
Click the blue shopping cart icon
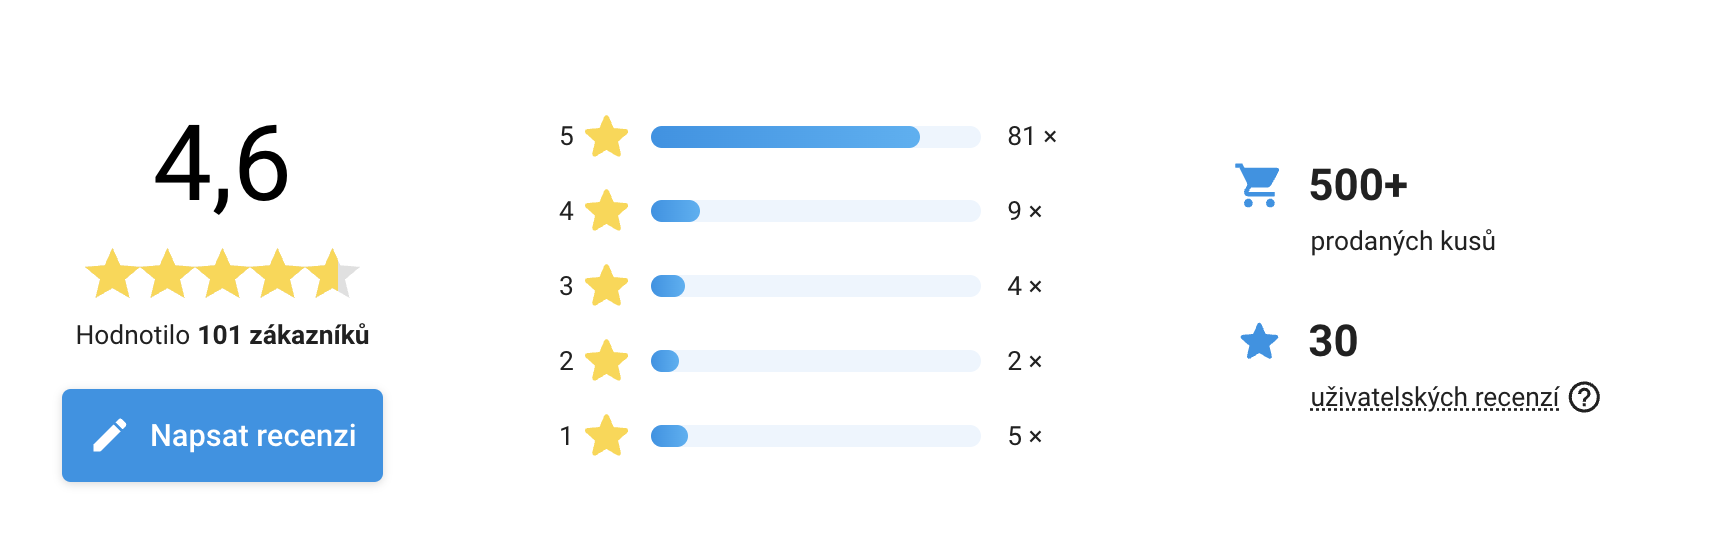pyautogui.click(x=1257, y=185)
